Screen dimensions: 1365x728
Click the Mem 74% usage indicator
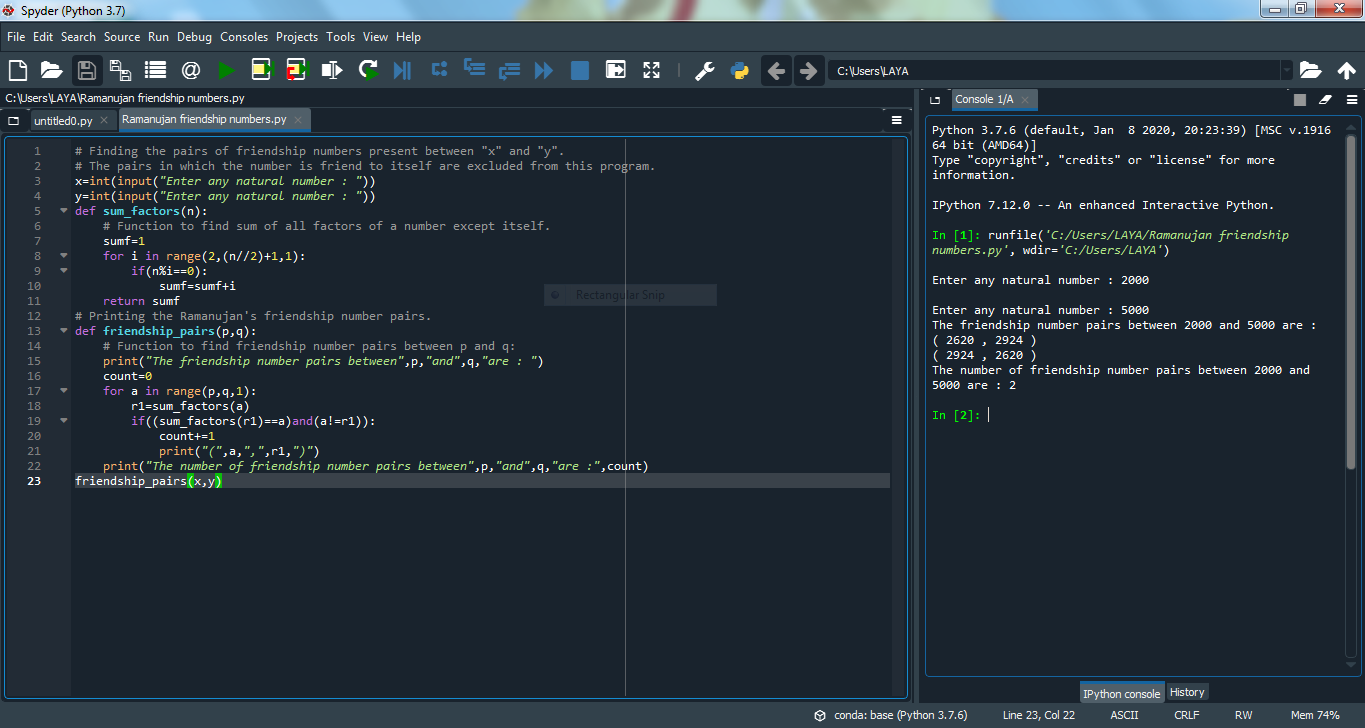(x=1315, y=714)
